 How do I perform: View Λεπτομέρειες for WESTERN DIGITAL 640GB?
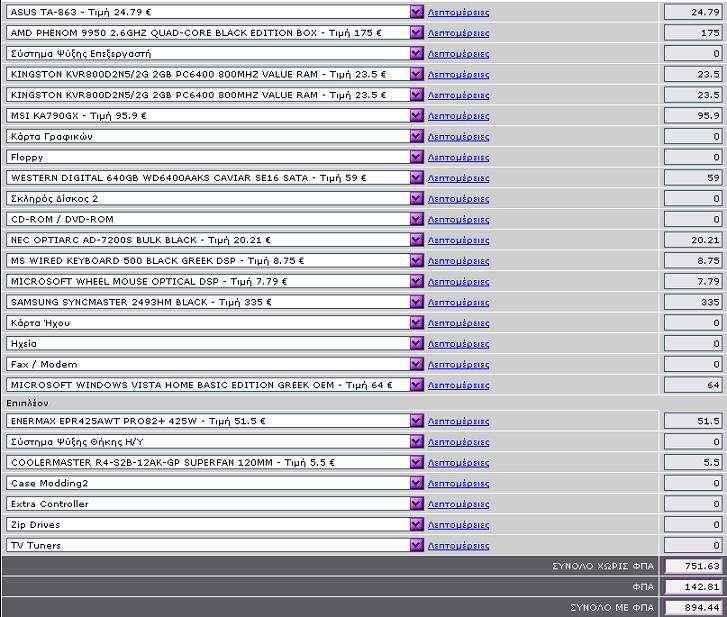[x=458, y=178]
